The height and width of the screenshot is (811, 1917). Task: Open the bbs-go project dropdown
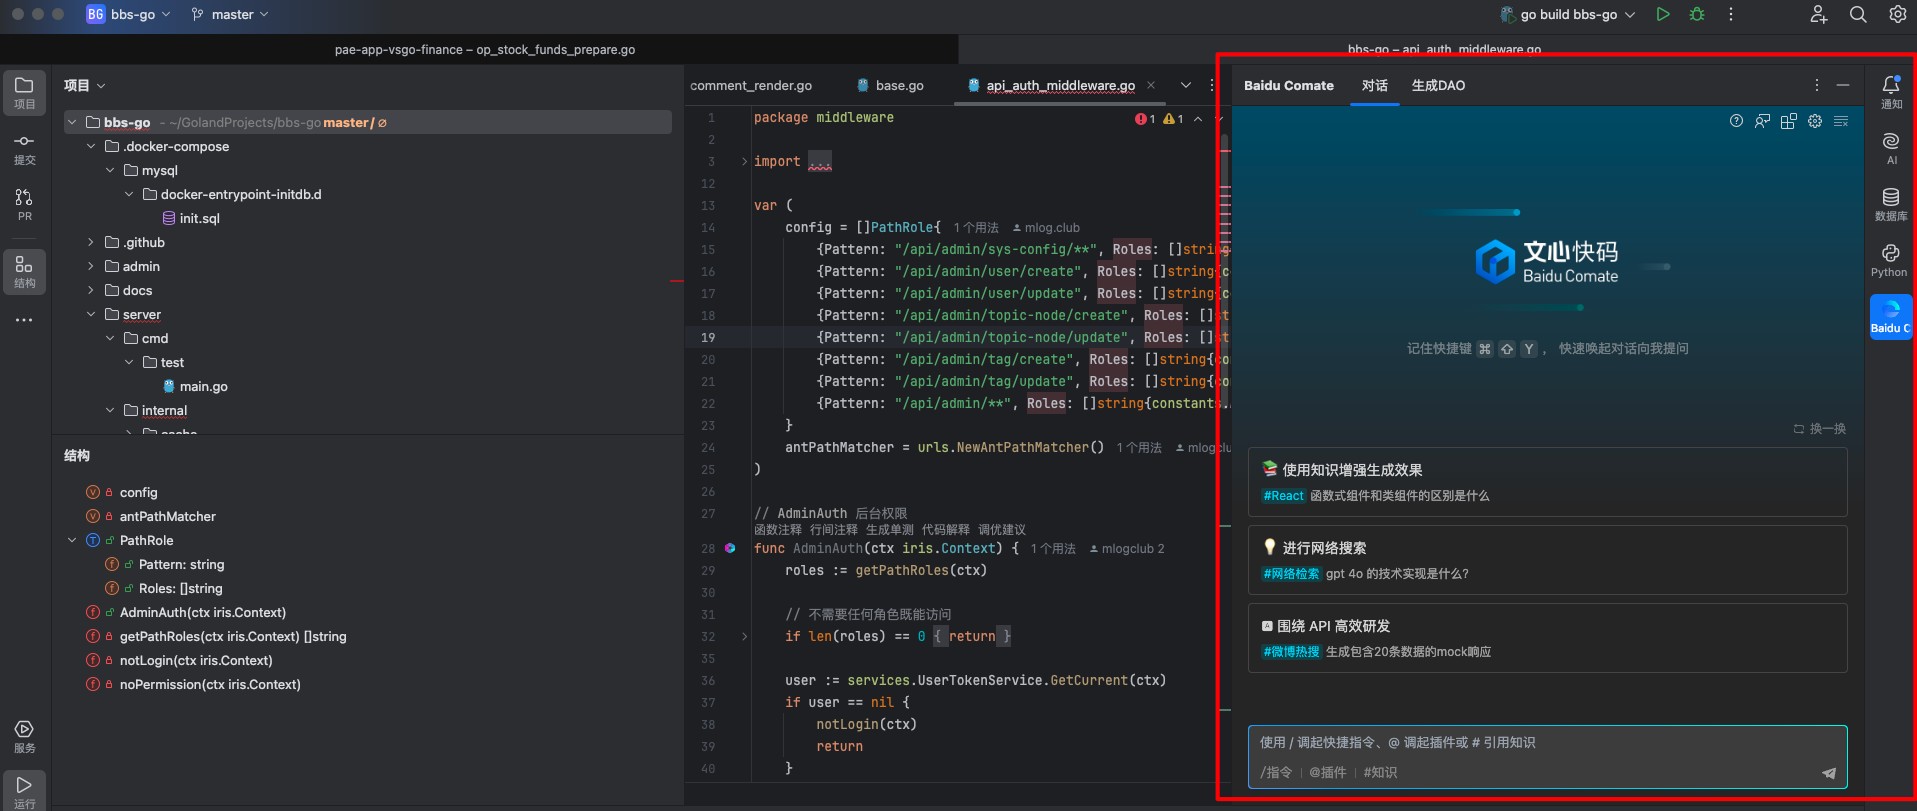[128, 14]
